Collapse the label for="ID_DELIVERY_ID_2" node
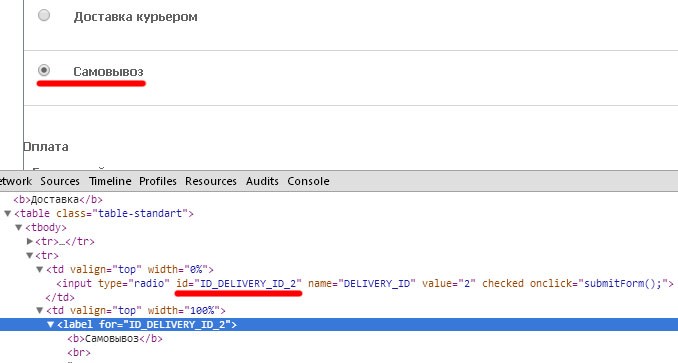The width and height of the screenshot is (678, 363). [51, 325]
